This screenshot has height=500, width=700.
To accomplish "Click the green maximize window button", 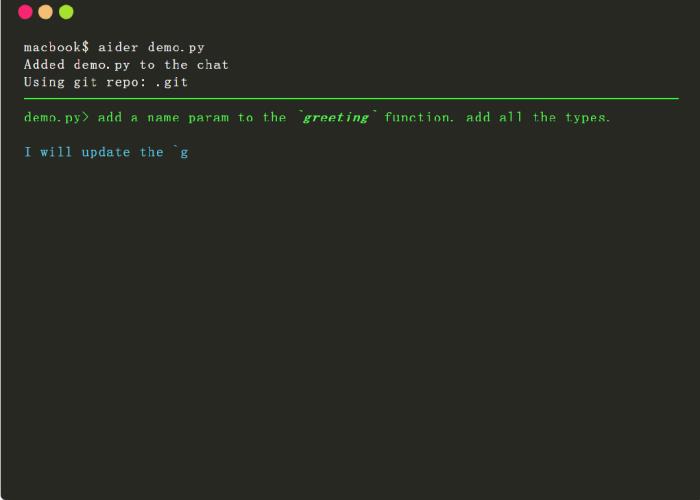I will click(66, 12).
